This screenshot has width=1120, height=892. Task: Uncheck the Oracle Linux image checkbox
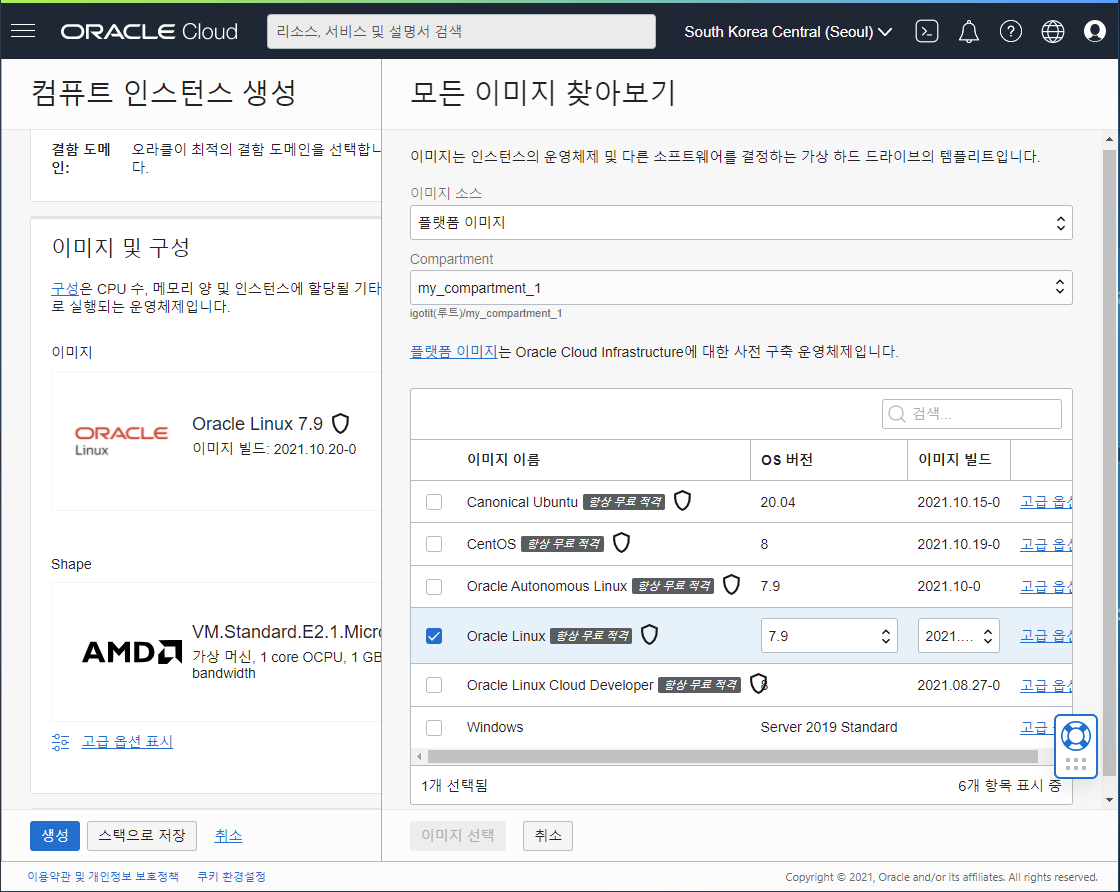tap(434, 636)
